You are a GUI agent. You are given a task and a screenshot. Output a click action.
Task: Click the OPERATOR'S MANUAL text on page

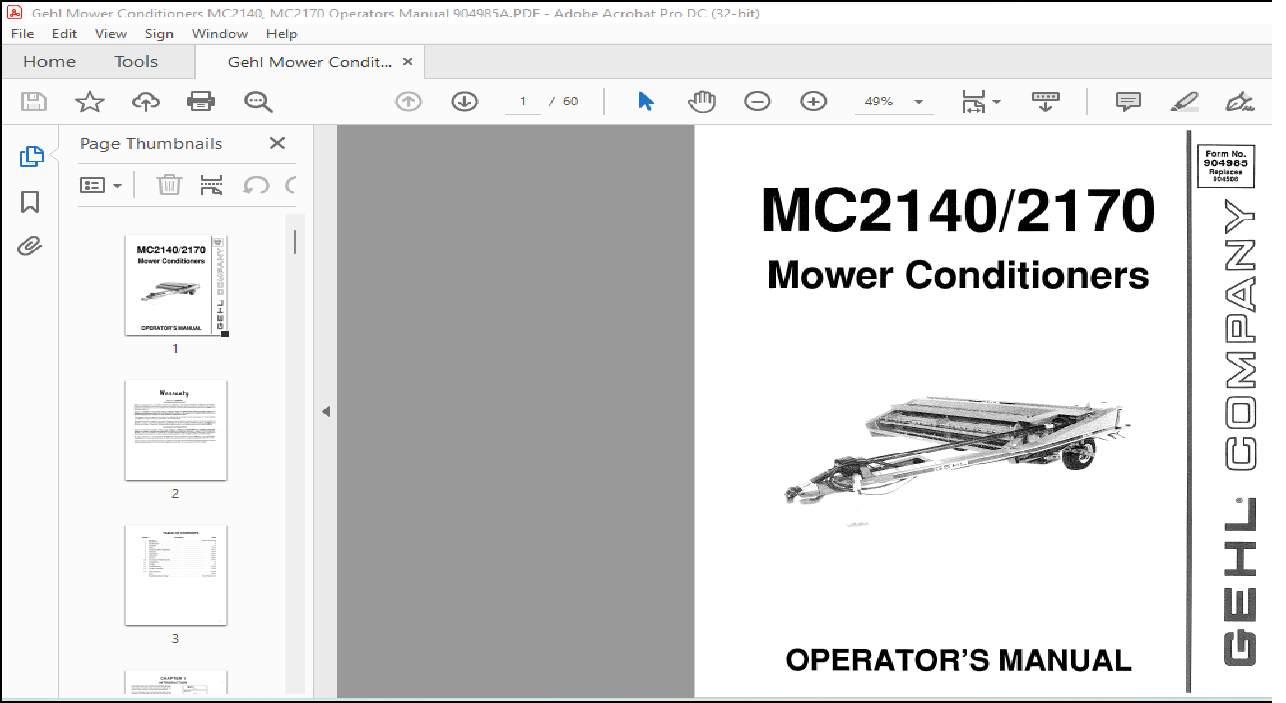[958, 660]
